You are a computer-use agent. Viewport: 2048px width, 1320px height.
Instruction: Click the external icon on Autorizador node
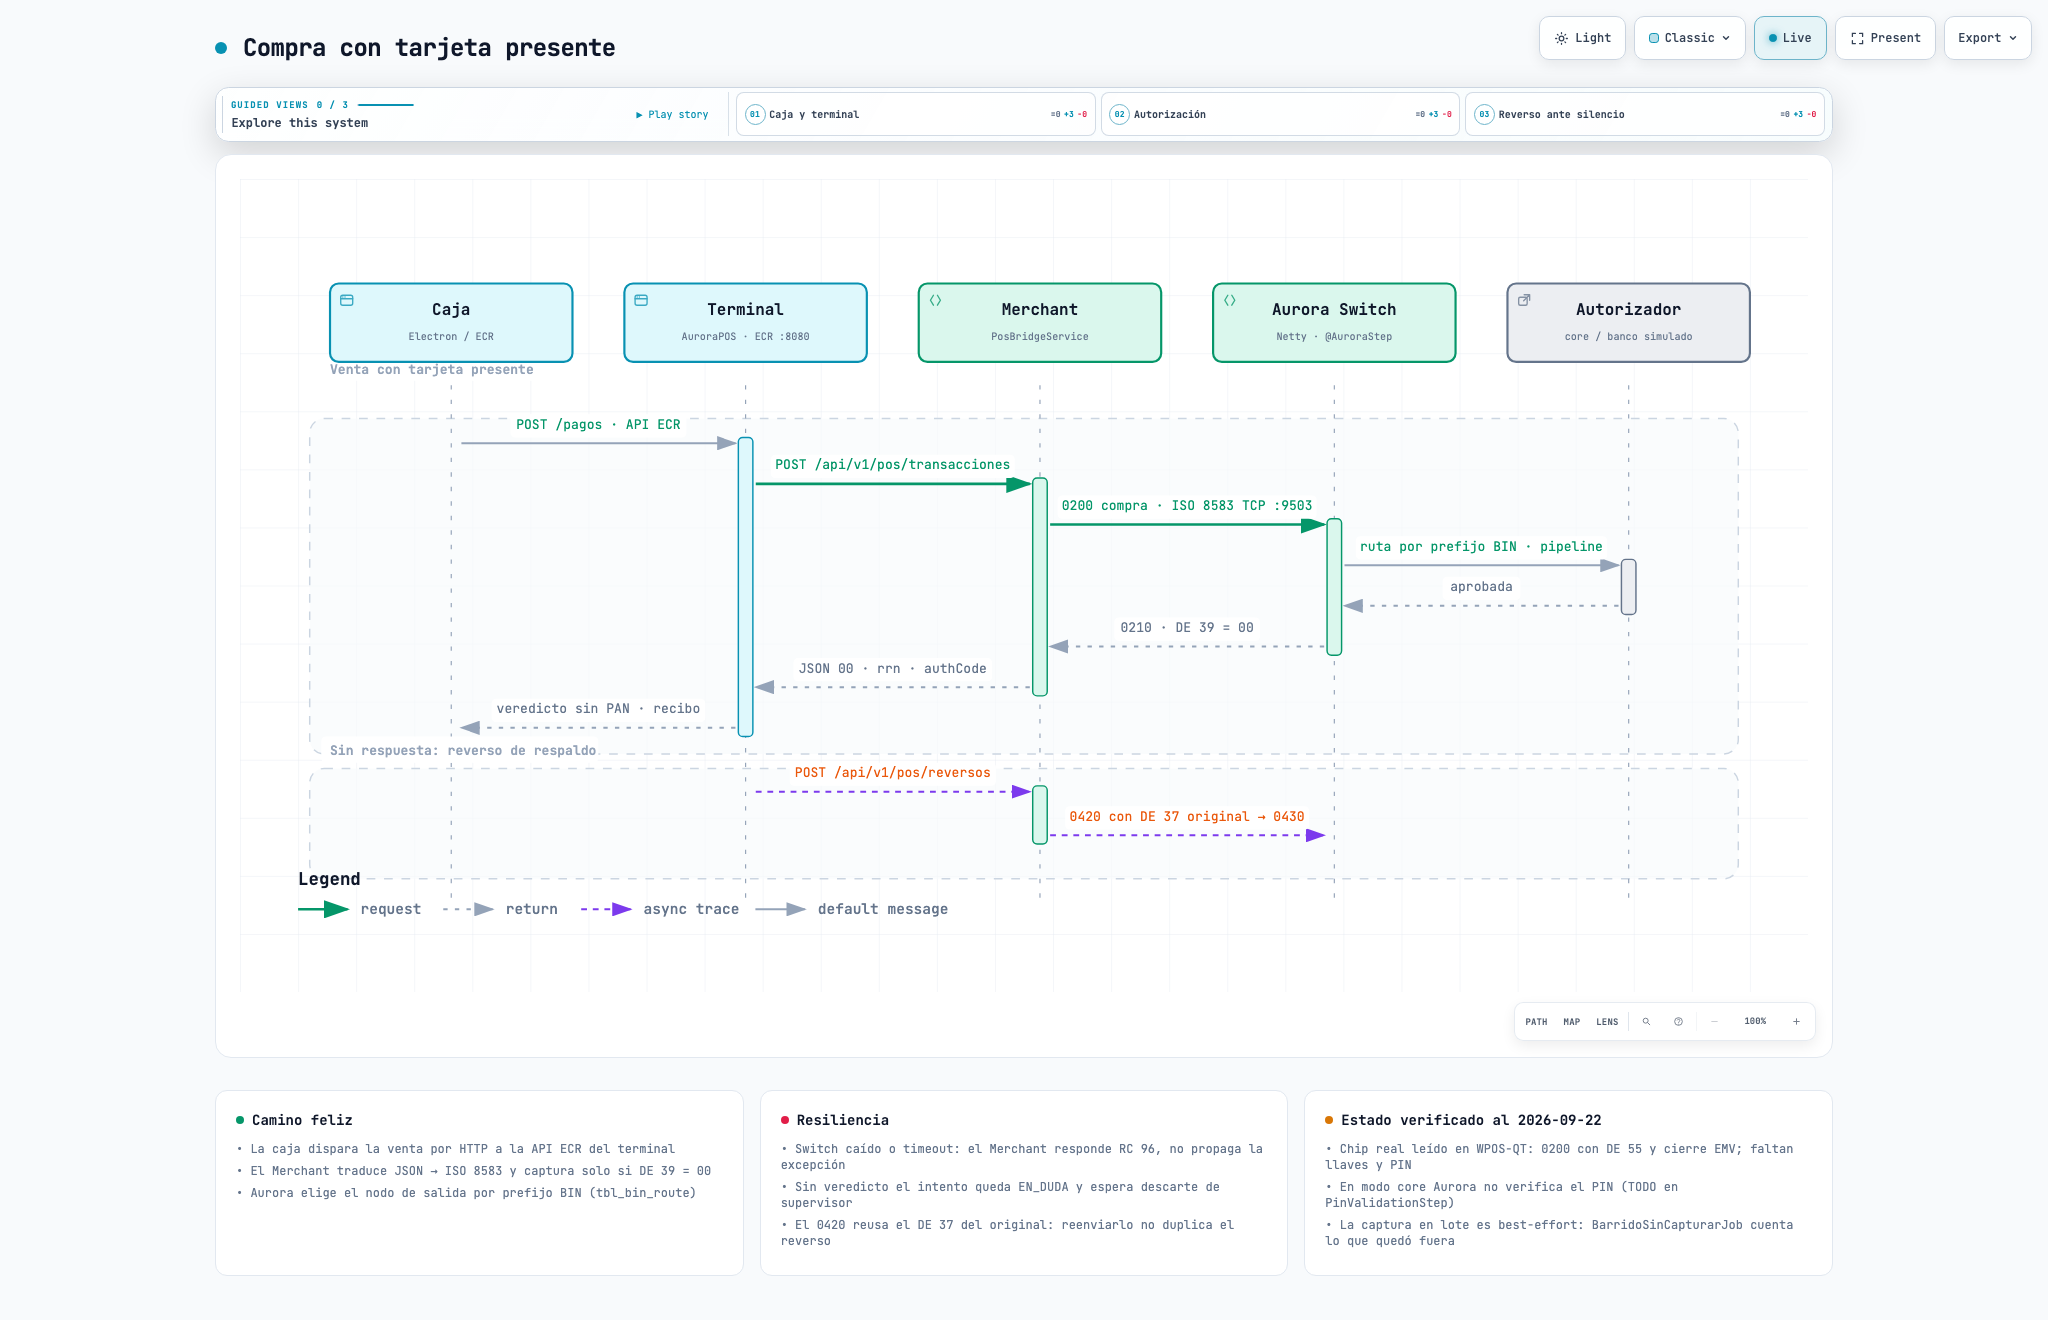[1524, 300]
